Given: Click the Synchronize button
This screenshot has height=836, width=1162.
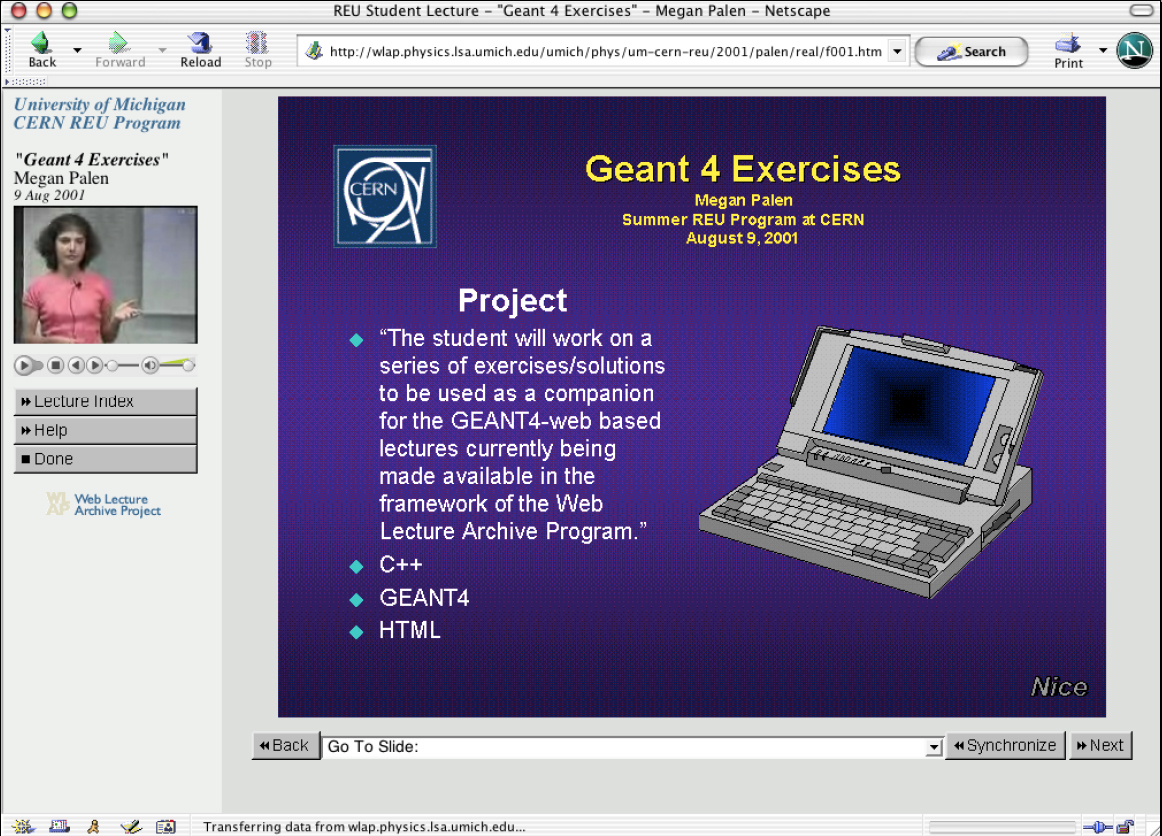Looking at the screenshot, I should tap(1005, 745).
